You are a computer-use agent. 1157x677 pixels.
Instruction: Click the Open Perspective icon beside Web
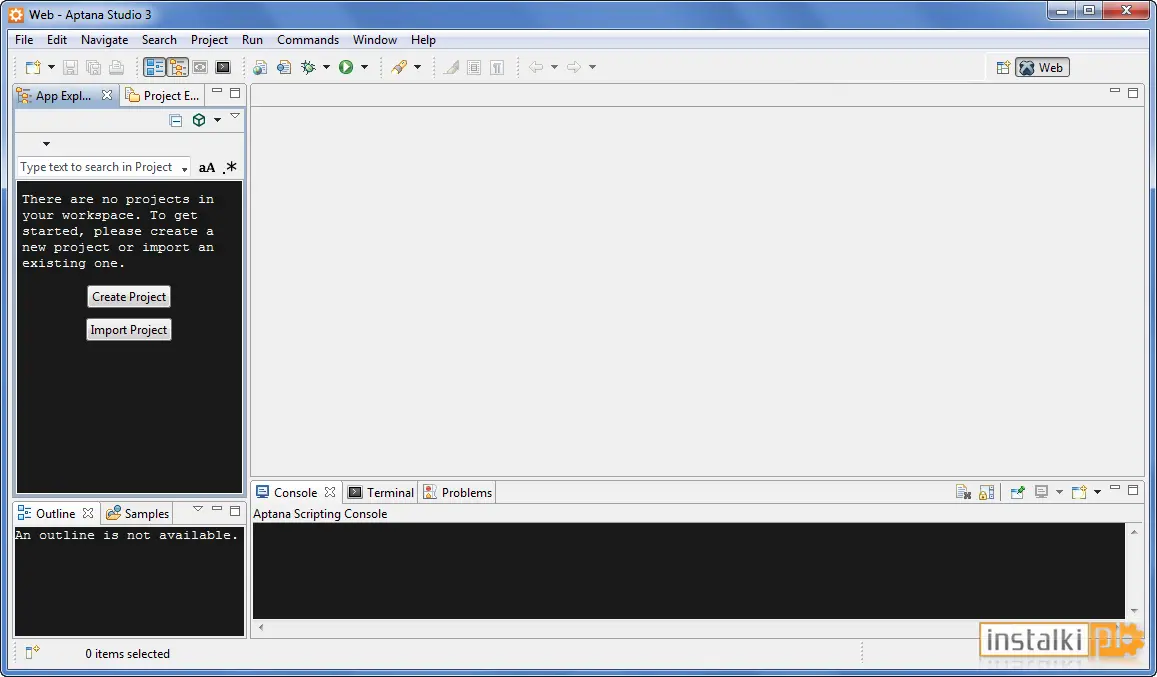[1003, 68]
